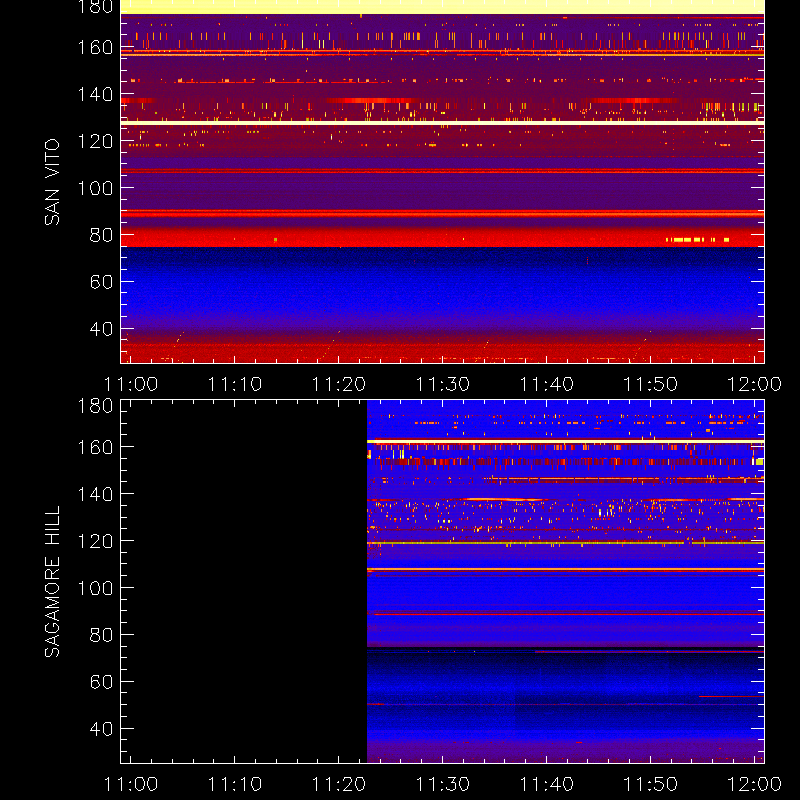
Task: Choose the Sagamore Hill plot's 11:10 time label
Action: click(x=235, y=784)
